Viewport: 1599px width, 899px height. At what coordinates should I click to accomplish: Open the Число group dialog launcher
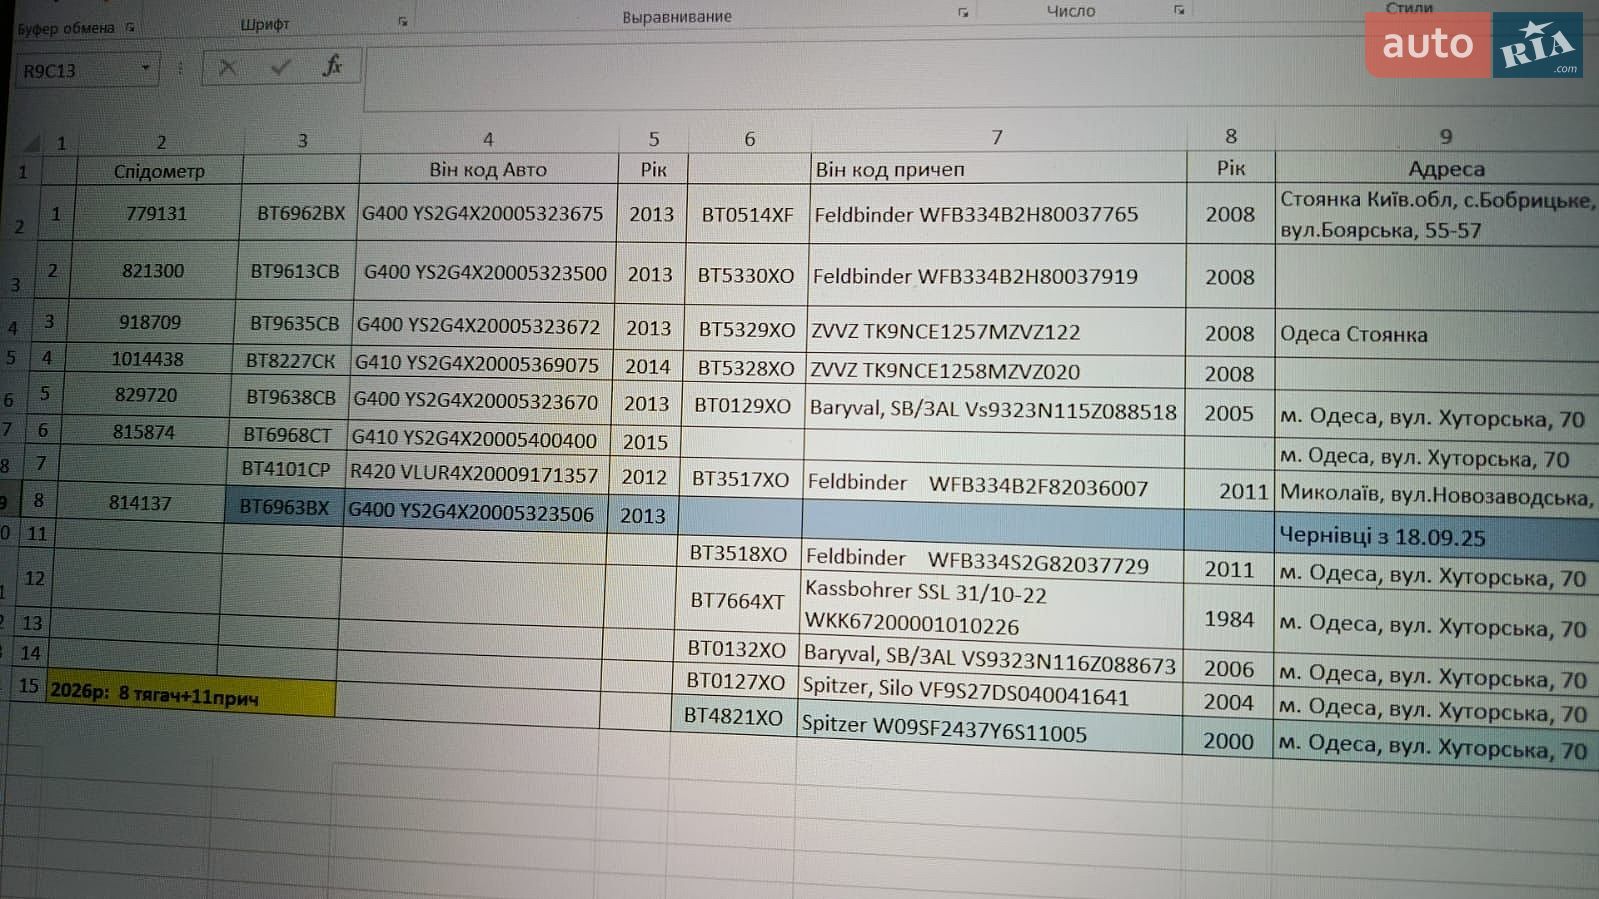(1179, 11)
